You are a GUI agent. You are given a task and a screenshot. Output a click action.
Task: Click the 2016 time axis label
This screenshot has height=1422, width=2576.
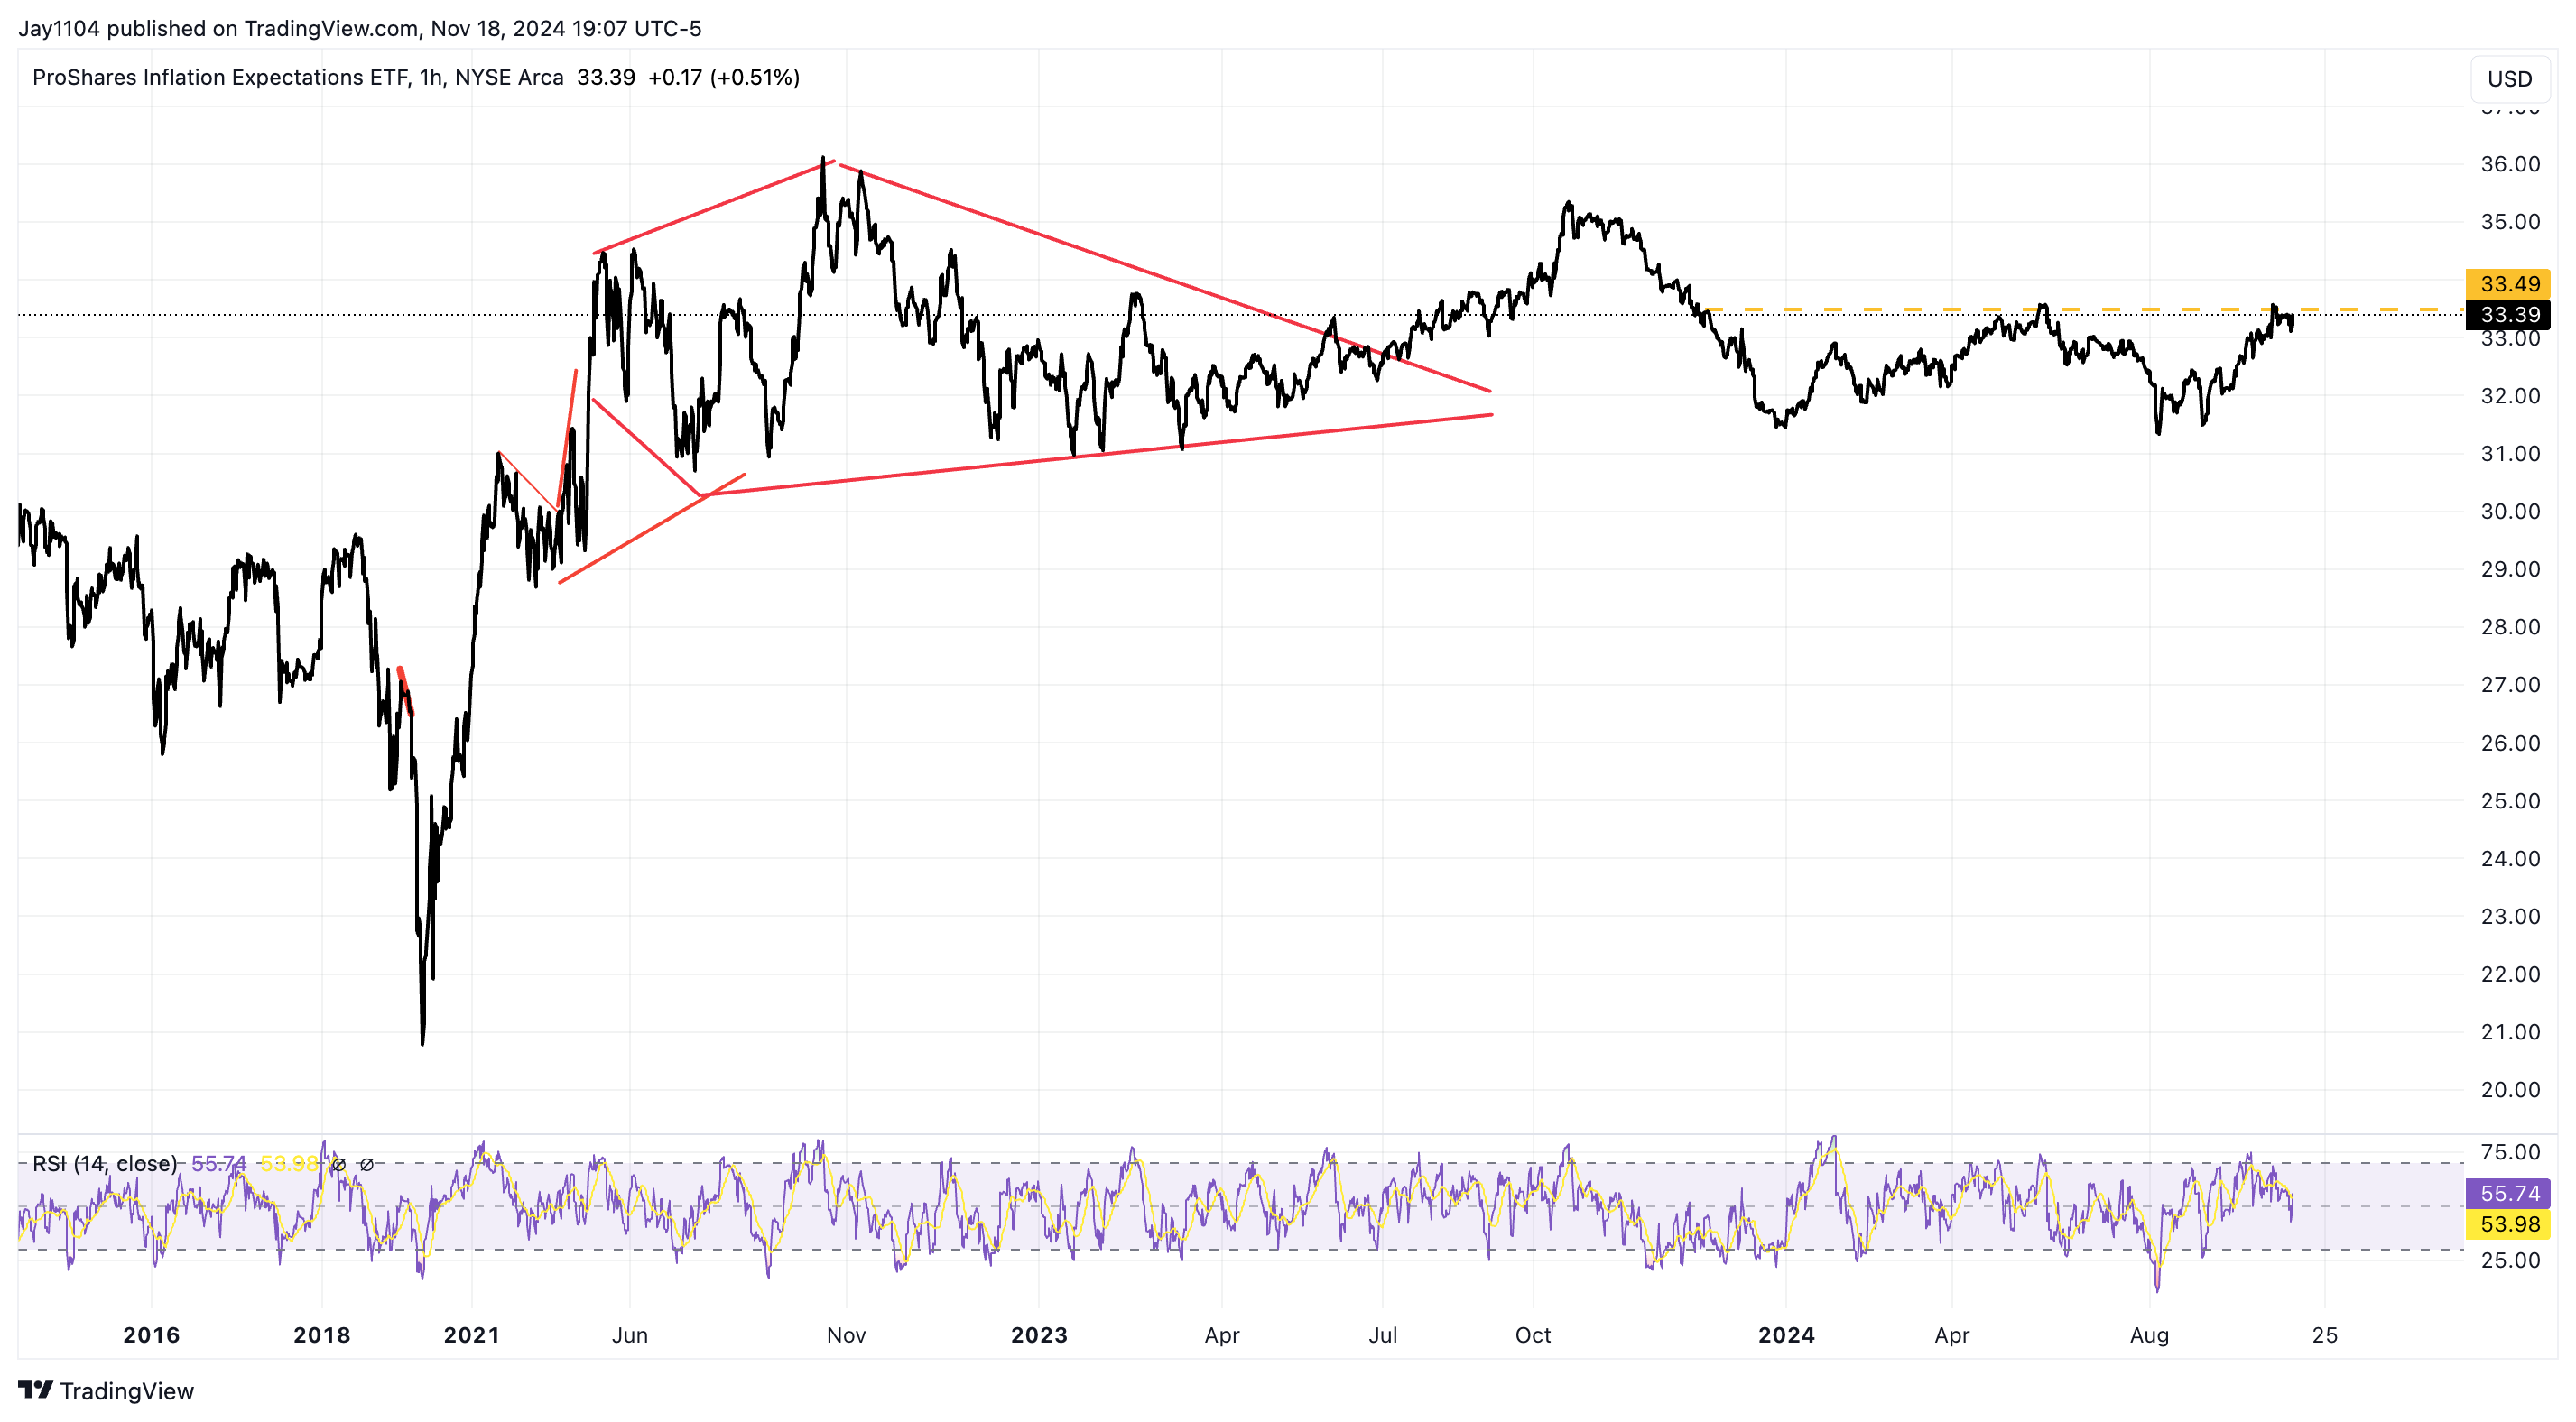point(151,1335)
